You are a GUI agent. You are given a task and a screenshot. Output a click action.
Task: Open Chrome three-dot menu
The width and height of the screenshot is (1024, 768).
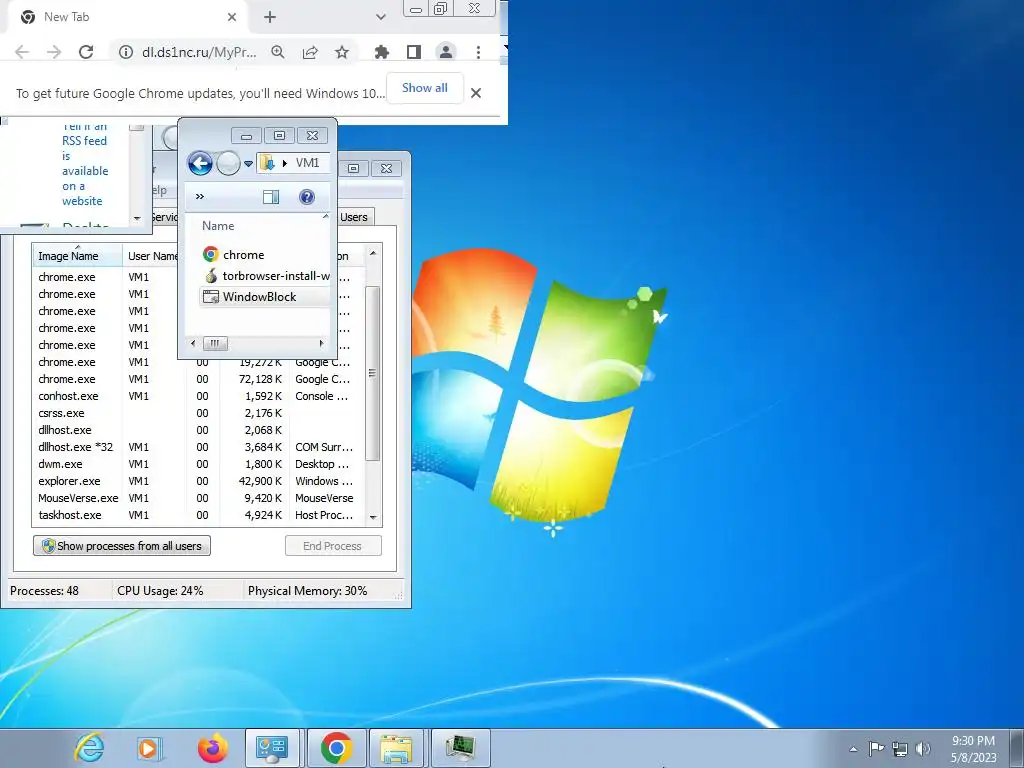point(479,52)
